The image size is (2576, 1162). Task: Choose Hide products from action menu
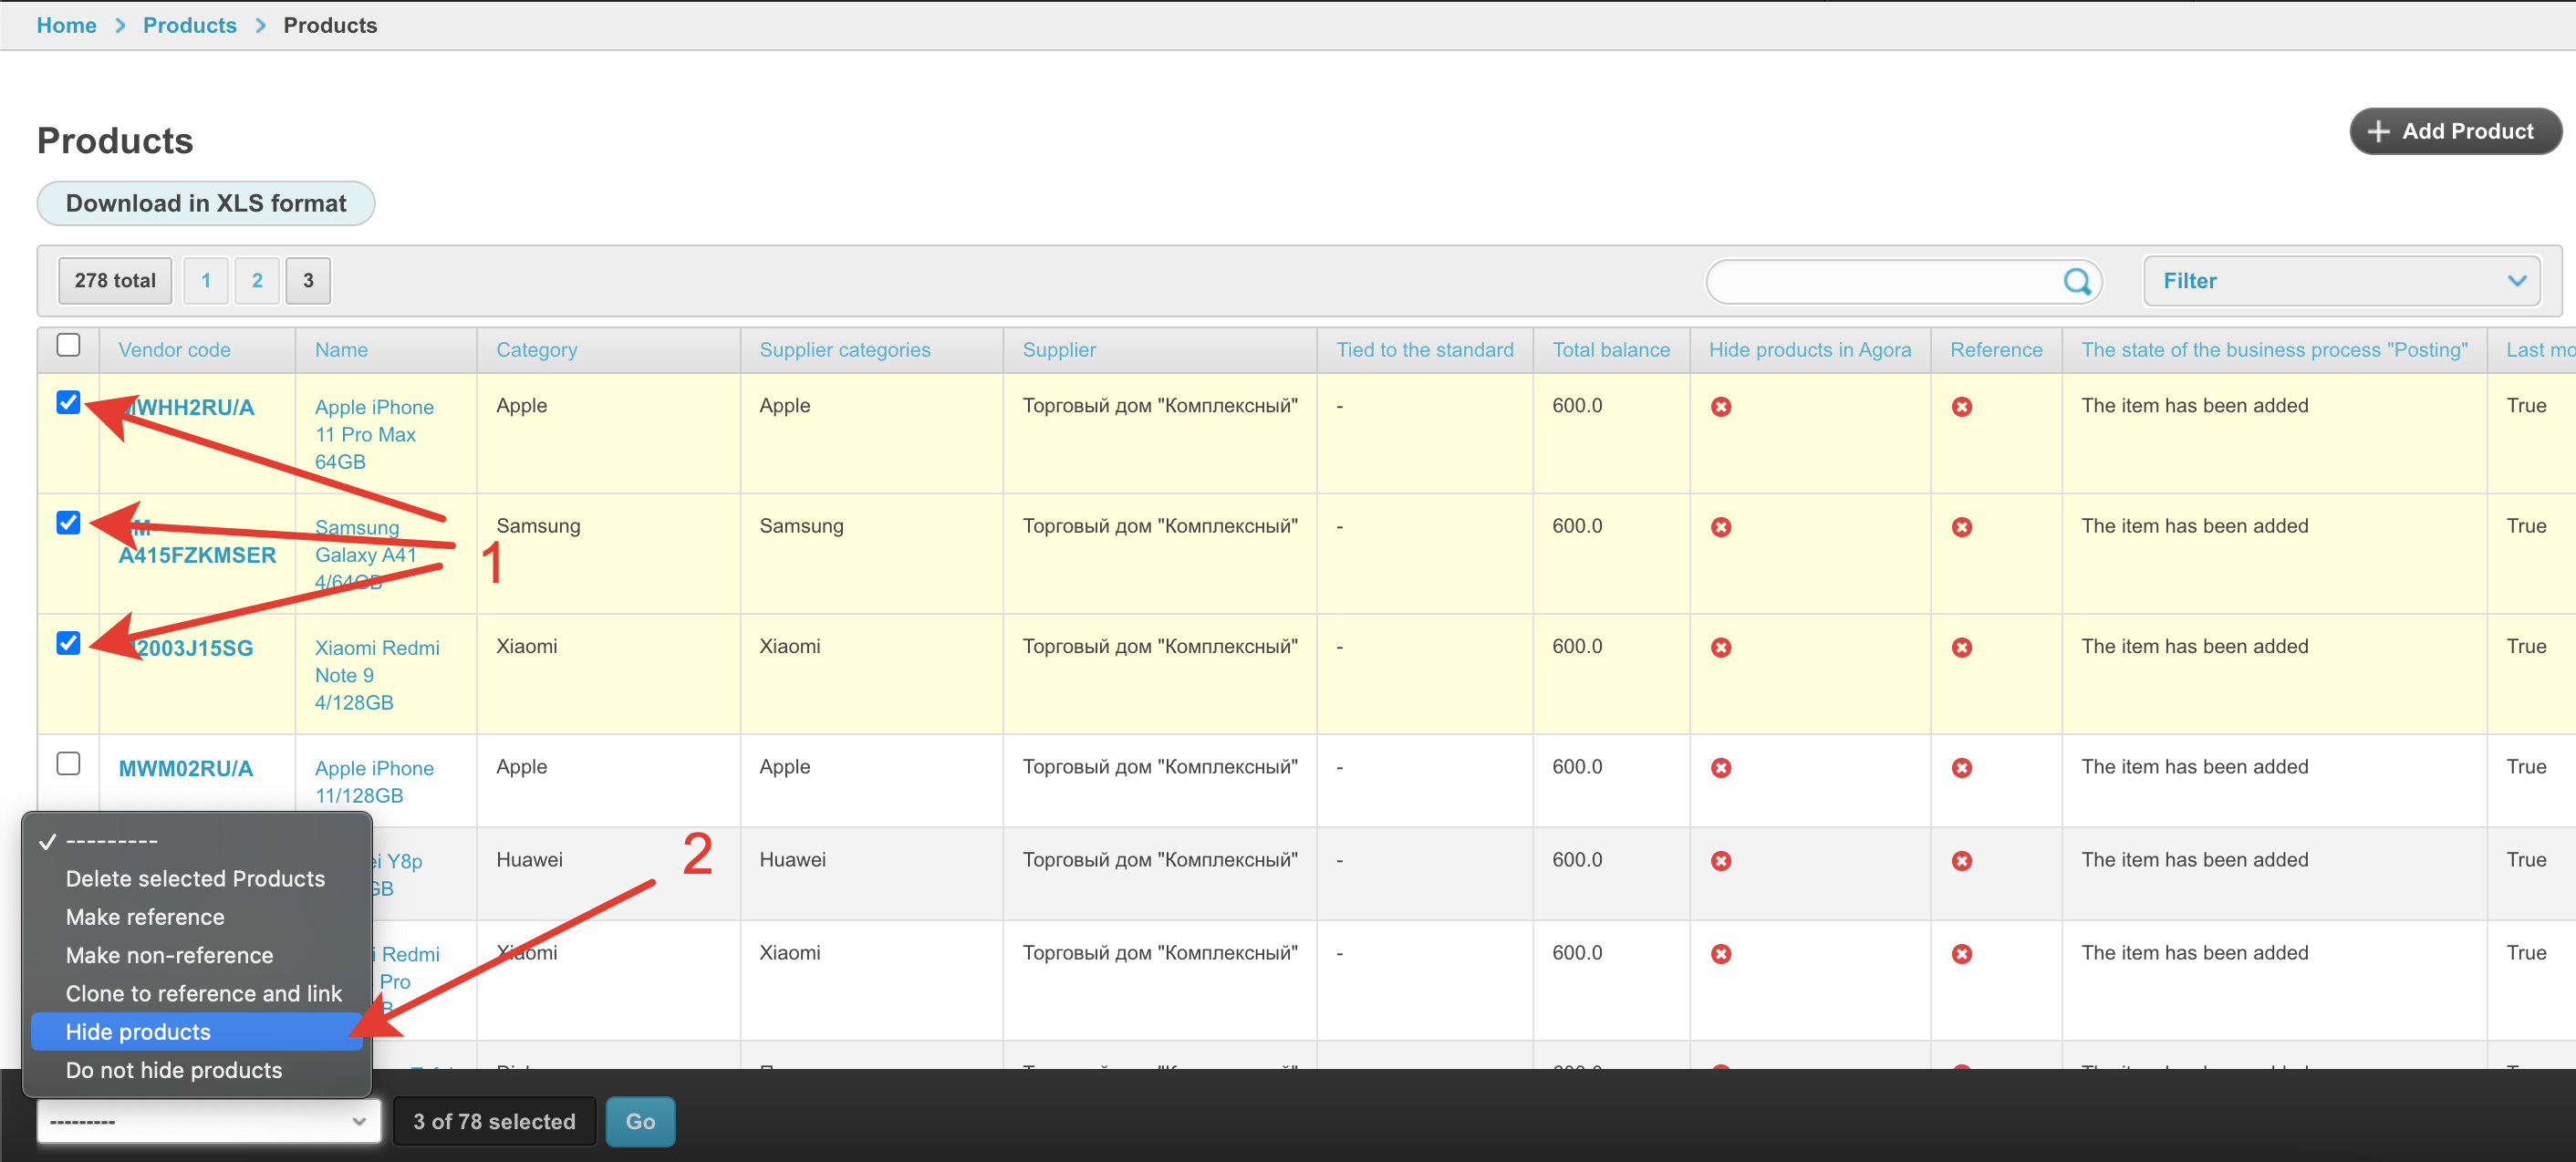point(138,1031)
